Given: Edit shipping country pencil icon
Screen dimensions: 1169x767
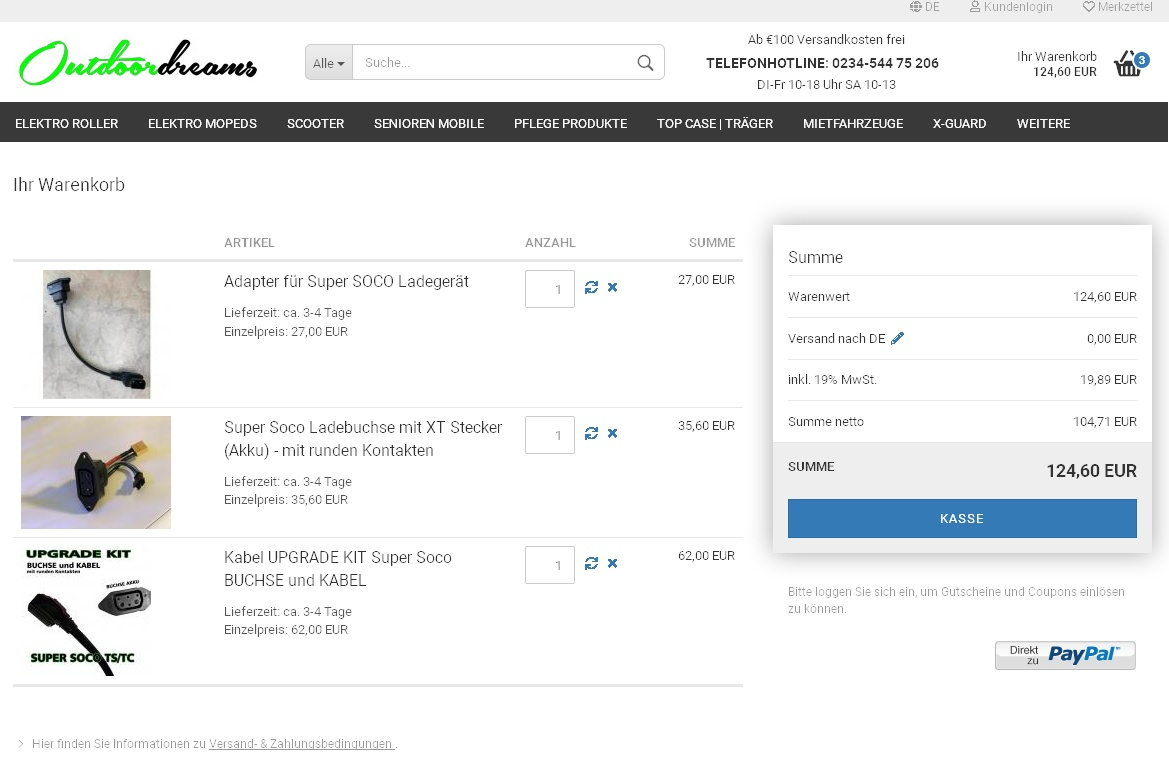Looking at the screenshot, I should coord(897,339).
